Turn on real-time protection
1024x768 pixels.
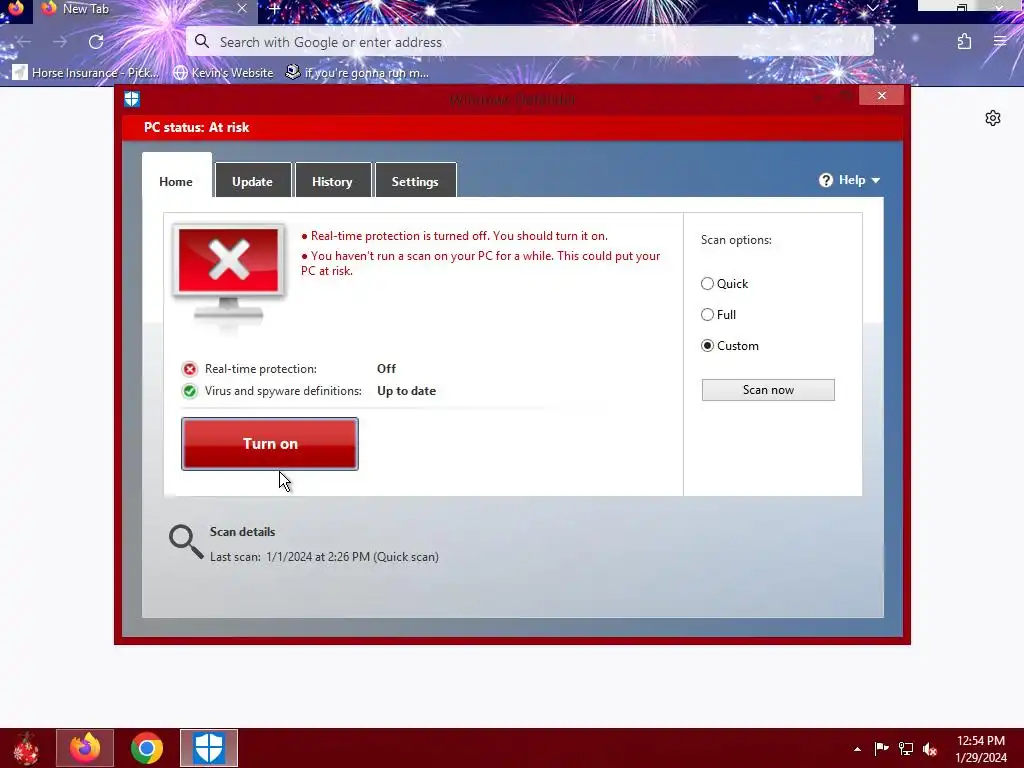(270, 443)
